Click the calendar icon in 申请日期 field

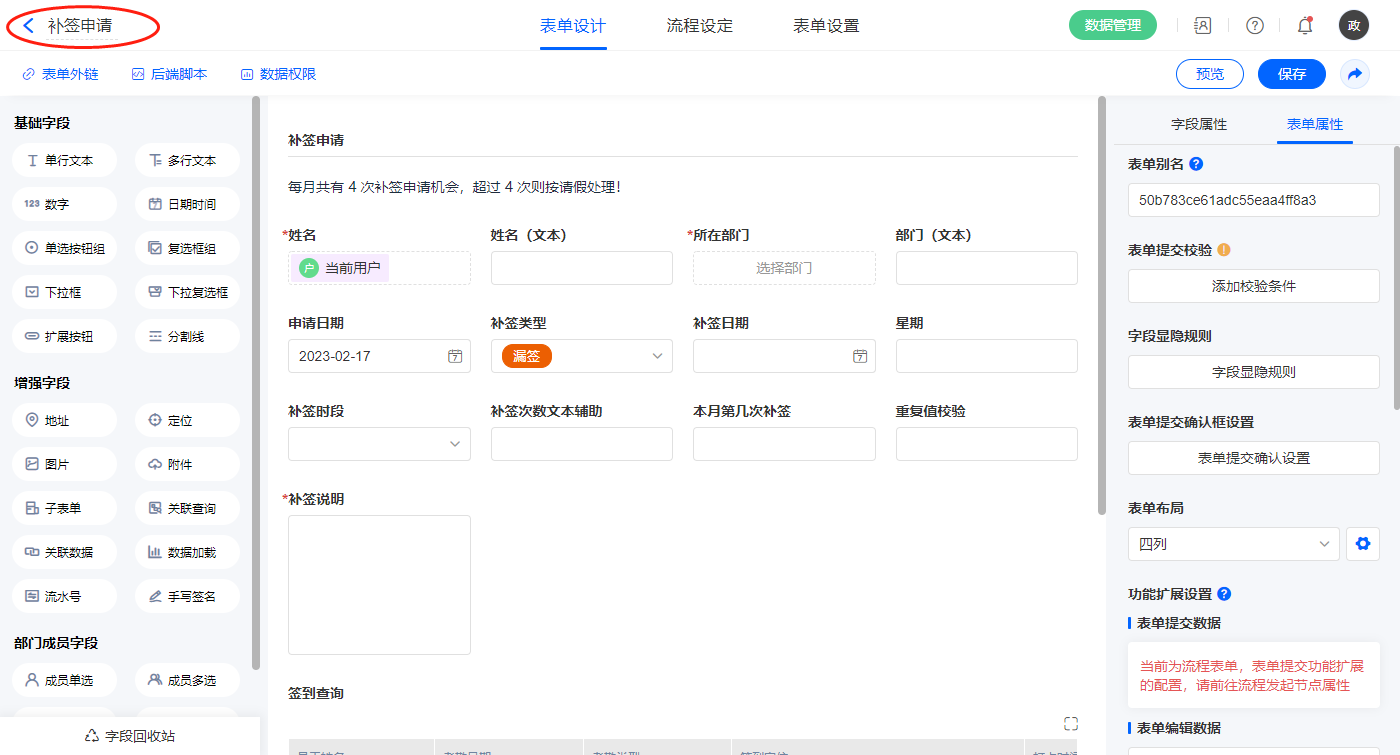tap(455, 356)
